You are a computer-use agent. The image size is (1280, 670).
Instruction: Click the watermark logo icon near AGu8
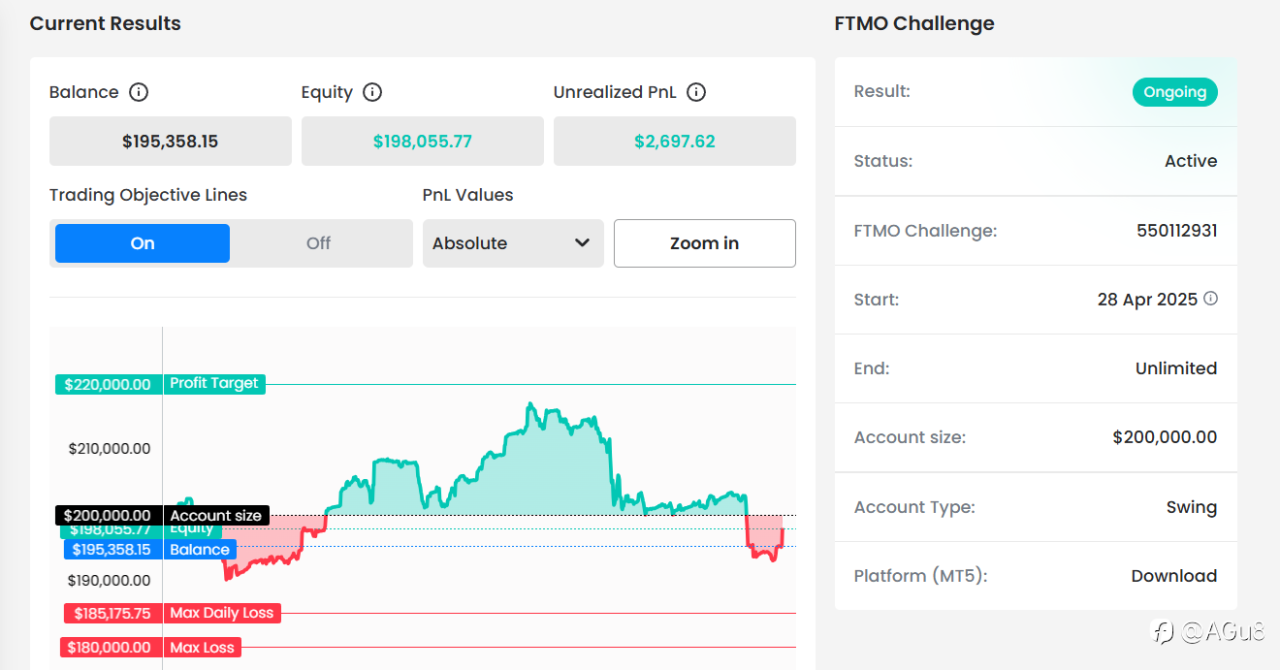point(1163,631)
